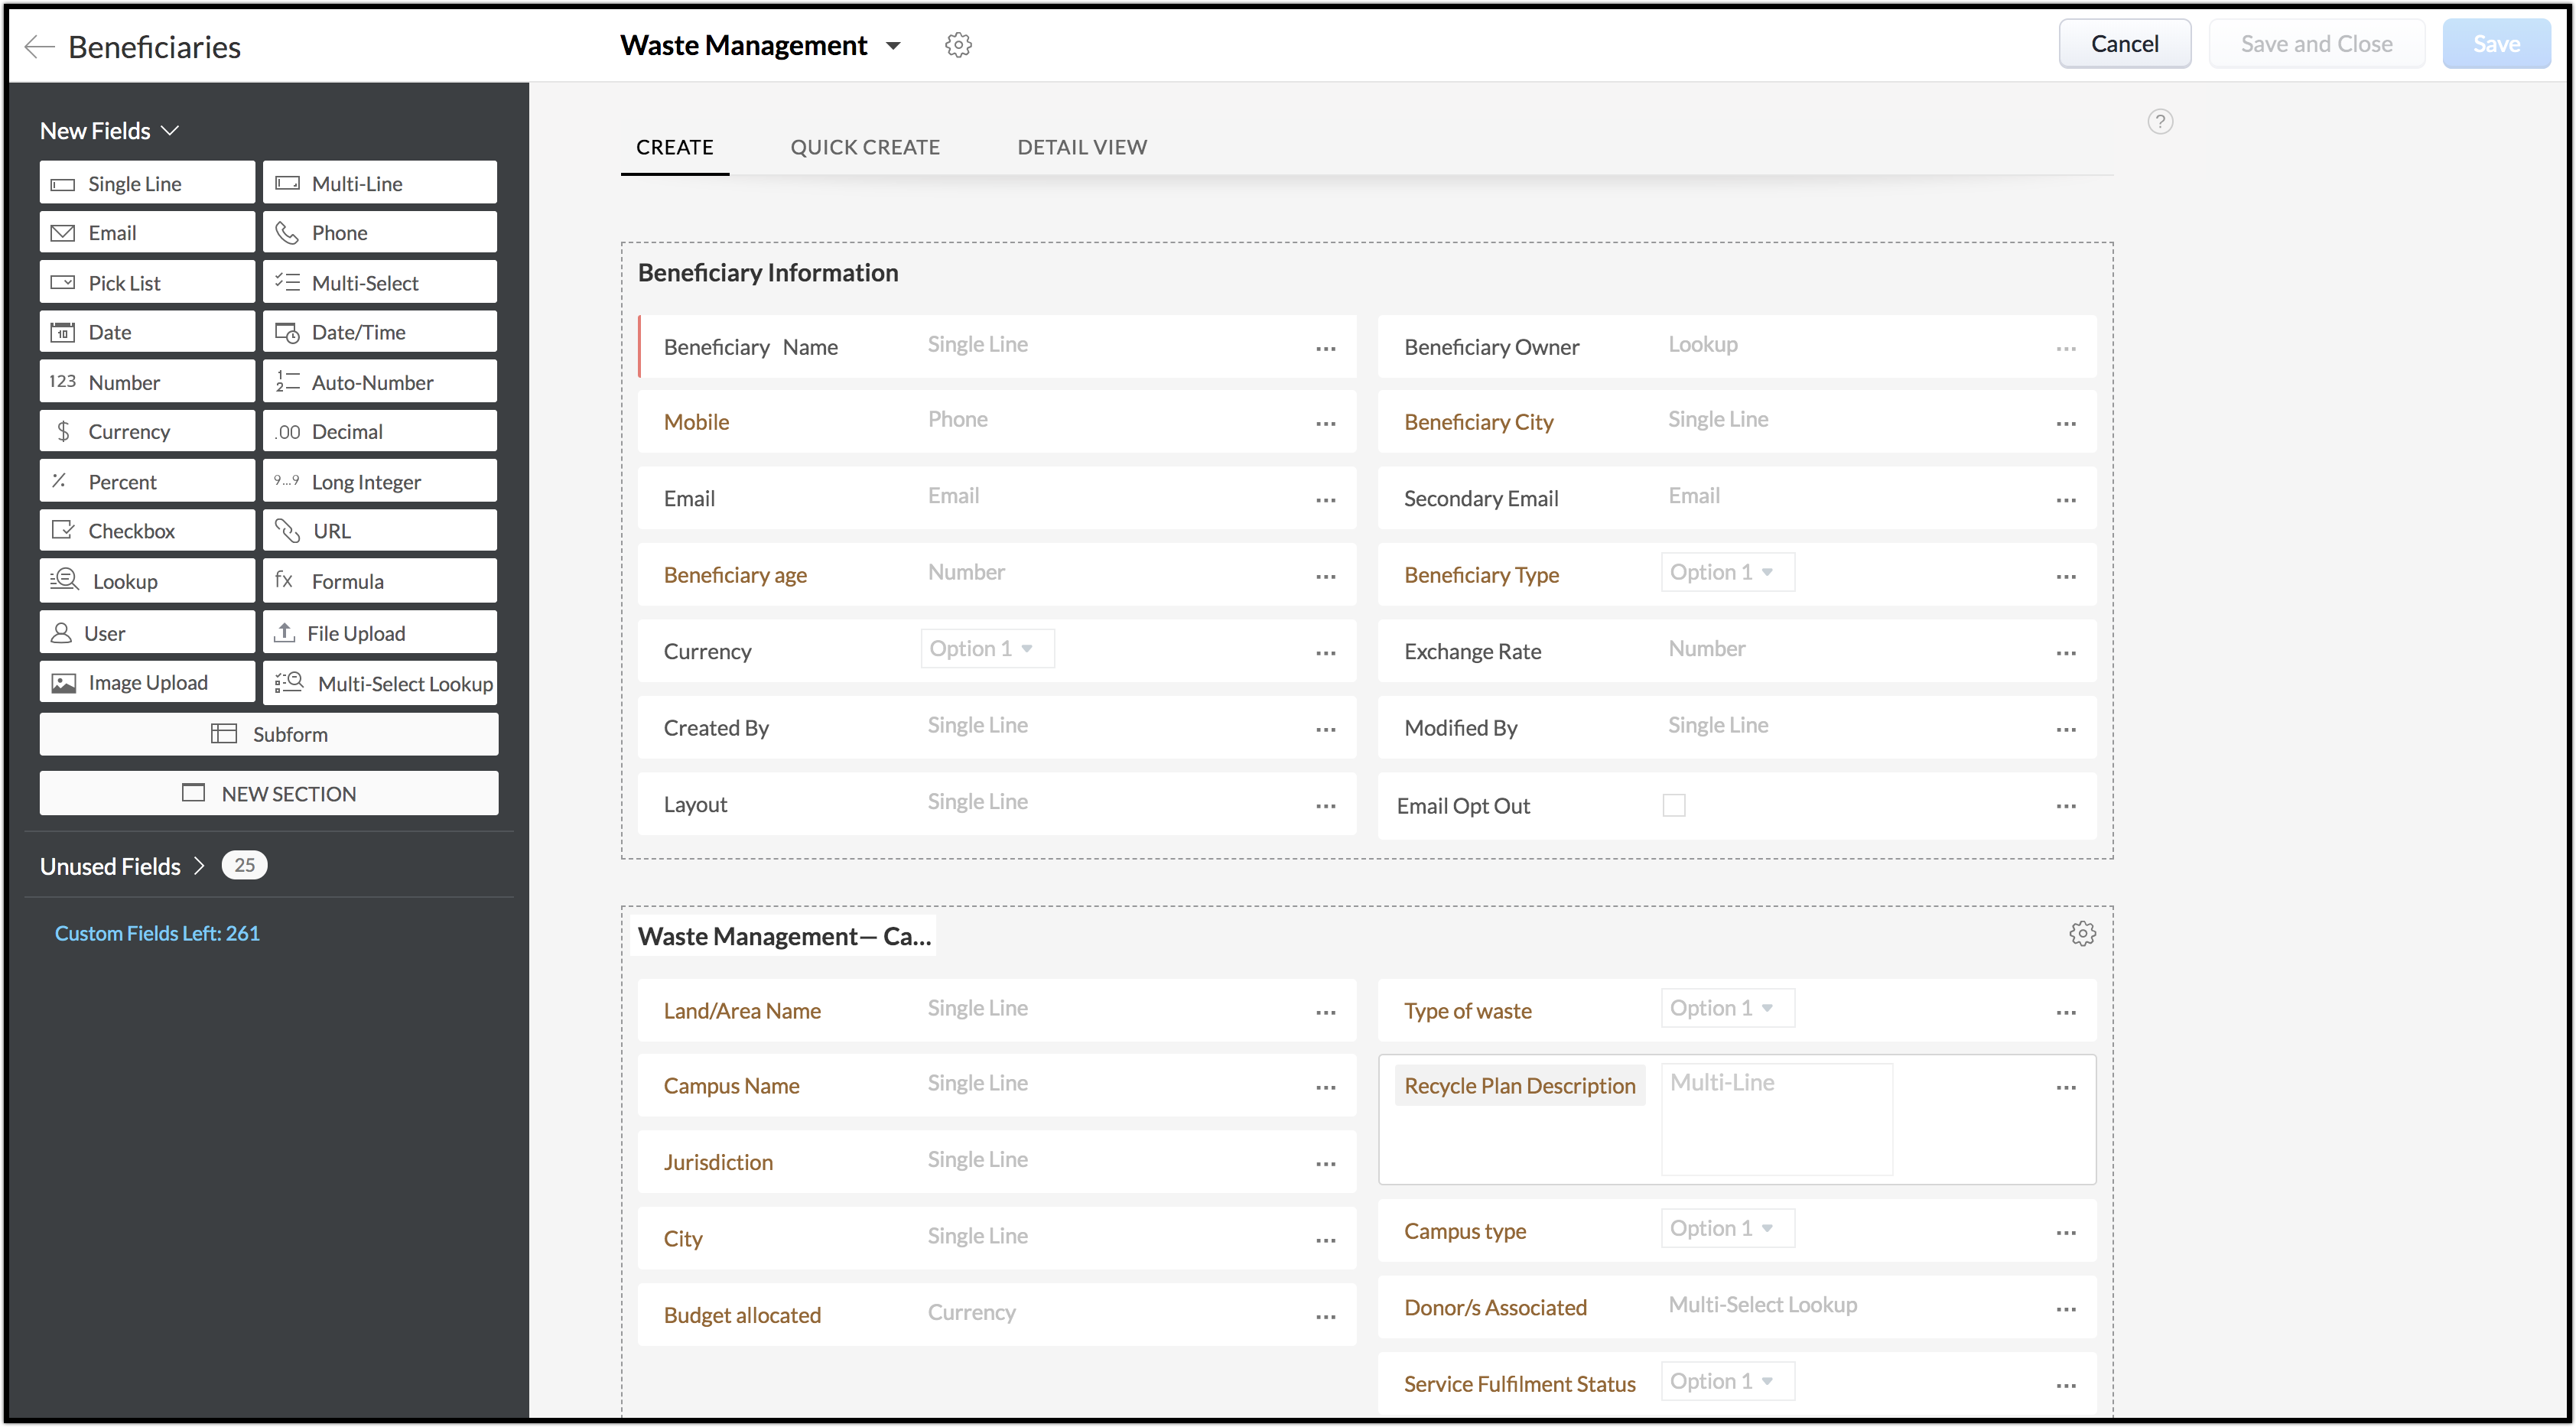Screen dimensions: 2576x1427
Task: Click the NEW SECTION button
Action: pyautogui.click(x=269, y=794)
